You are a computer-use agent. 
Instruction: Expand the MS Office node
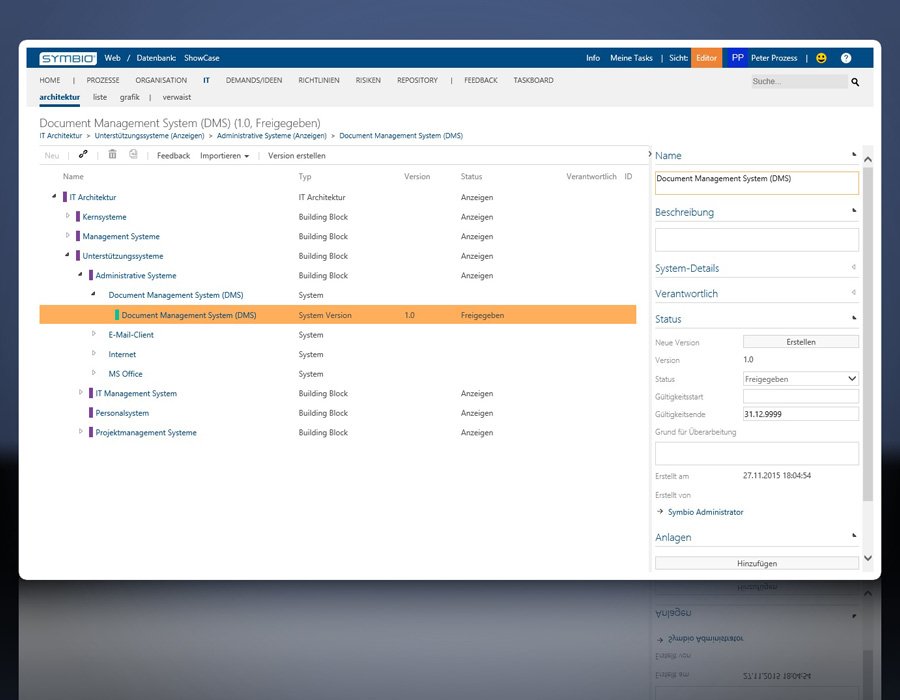94,372
